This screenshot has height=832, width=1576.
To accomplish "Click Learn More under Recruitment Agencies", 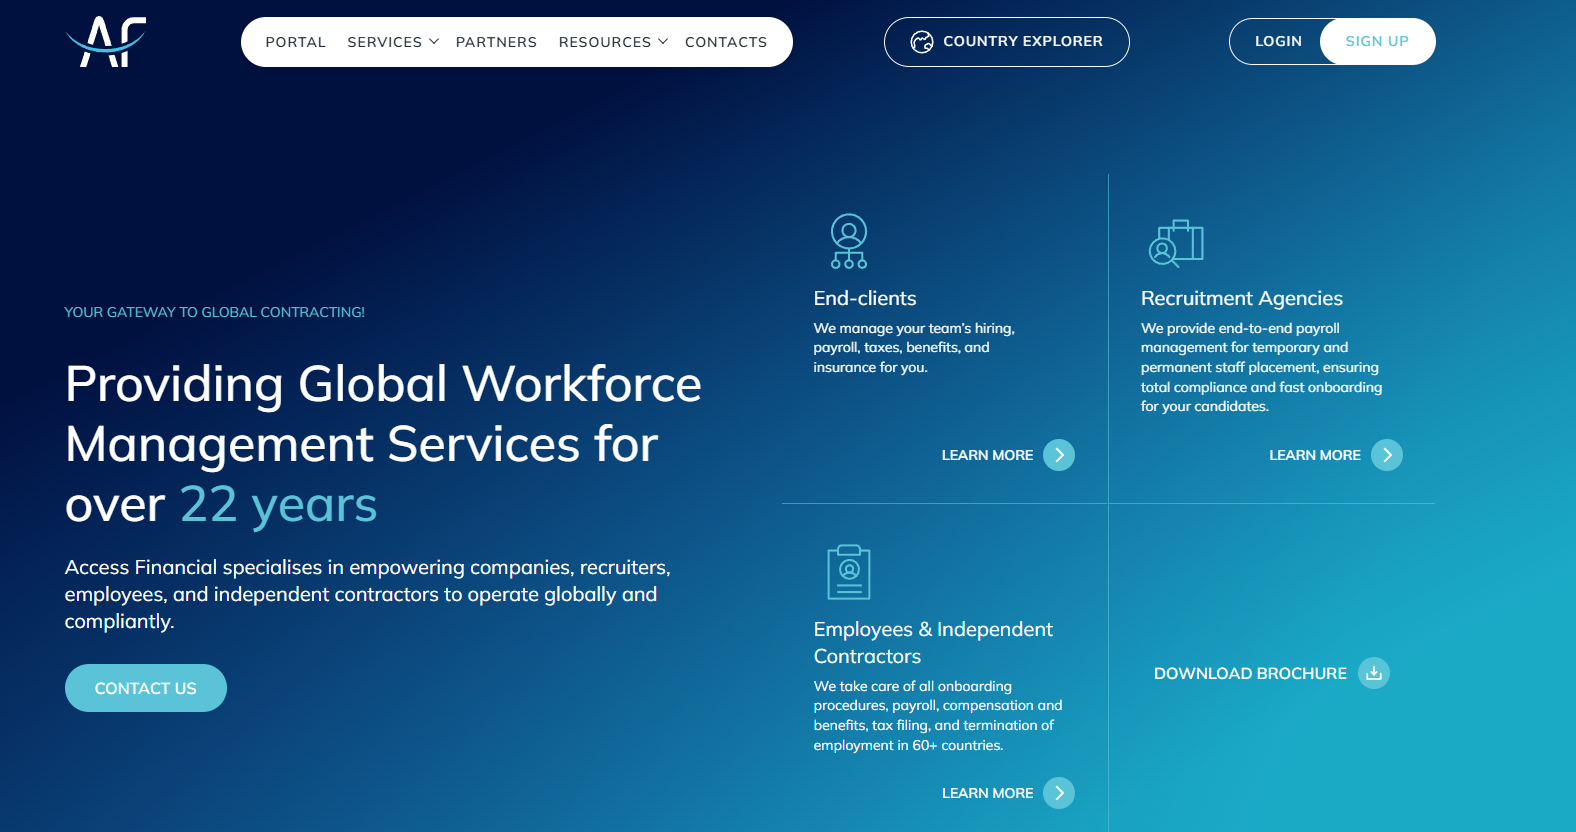I will click(1314, 455).
